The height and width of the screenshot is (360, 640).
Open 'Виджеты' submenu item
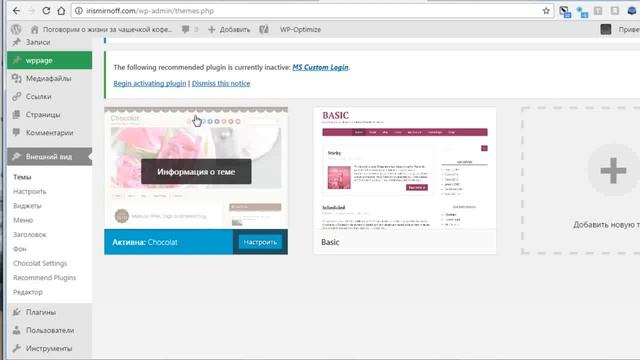27,206
